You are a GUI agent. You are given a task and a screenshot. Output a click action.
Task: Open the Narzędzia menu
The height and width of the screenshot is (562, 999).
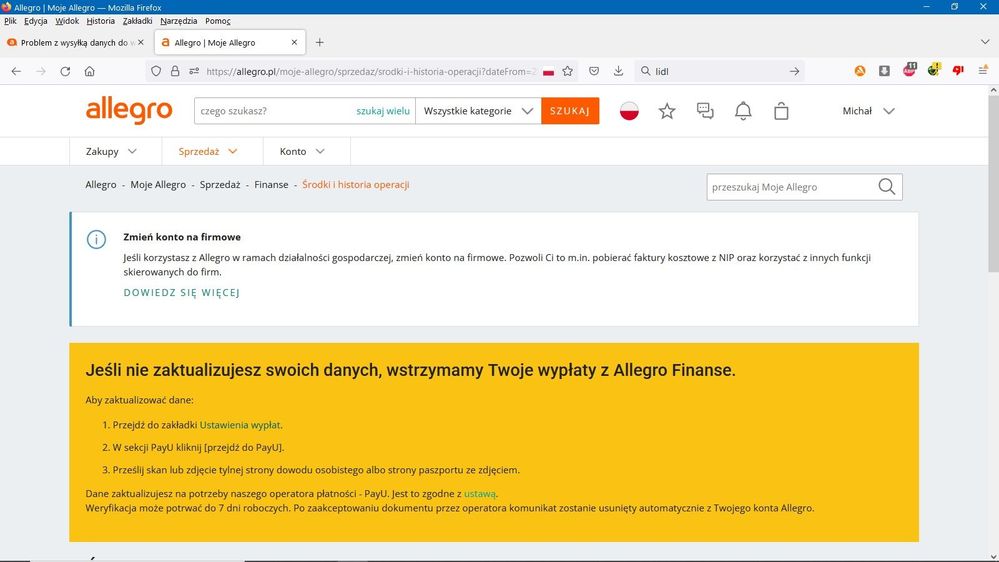click(x=178, y=21)
